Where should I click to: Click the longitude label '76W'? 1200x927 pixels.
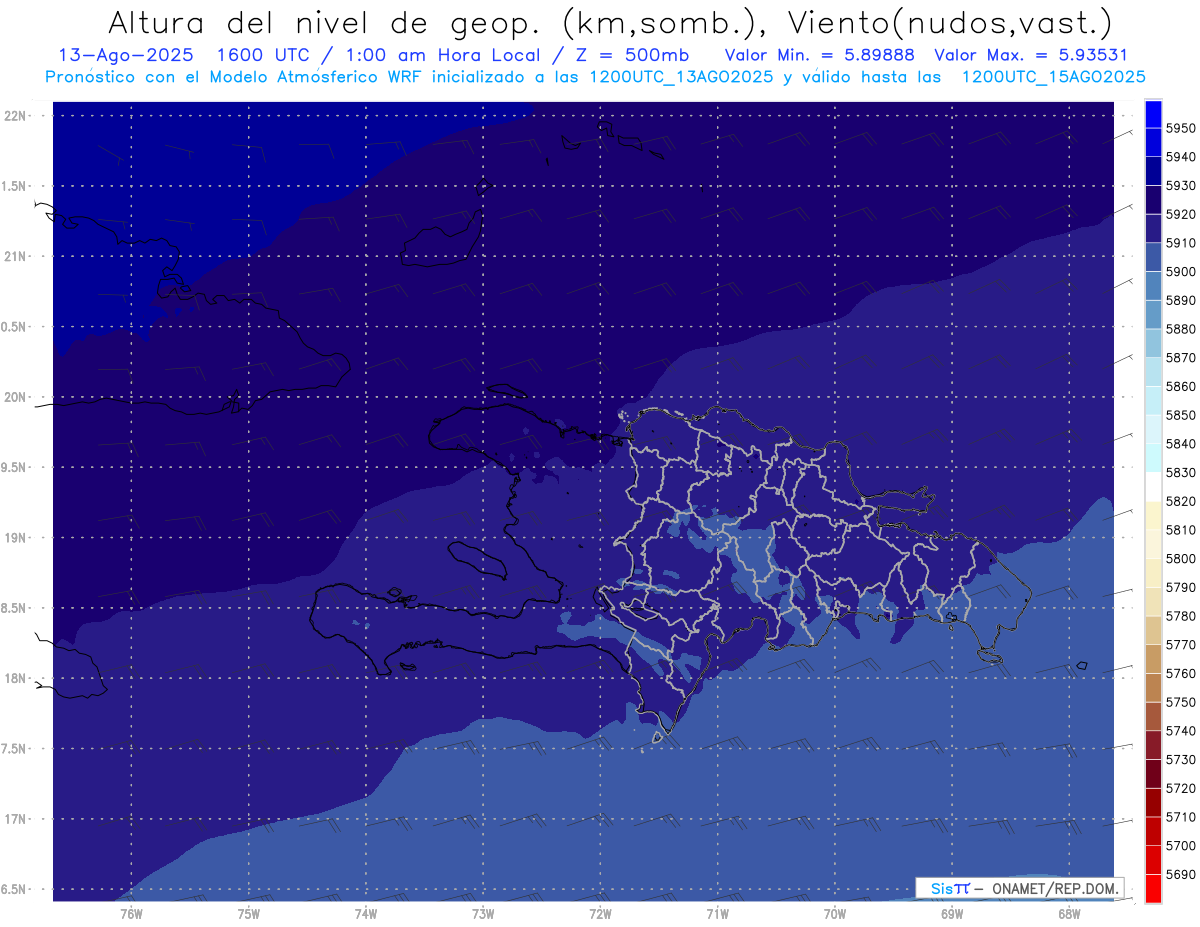(131, 913)
